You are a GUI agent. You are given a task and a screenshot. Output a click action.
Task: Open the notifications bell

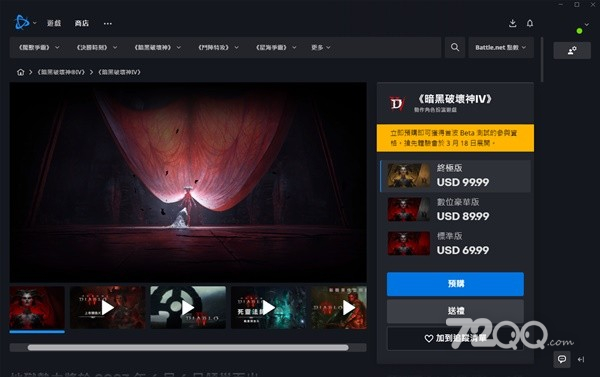click(530, 23)
